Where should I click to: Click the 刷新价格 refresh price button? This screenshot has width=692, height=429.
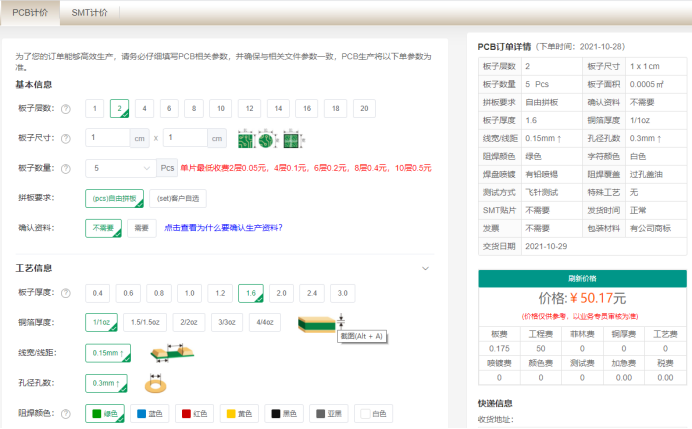point(581,279)
